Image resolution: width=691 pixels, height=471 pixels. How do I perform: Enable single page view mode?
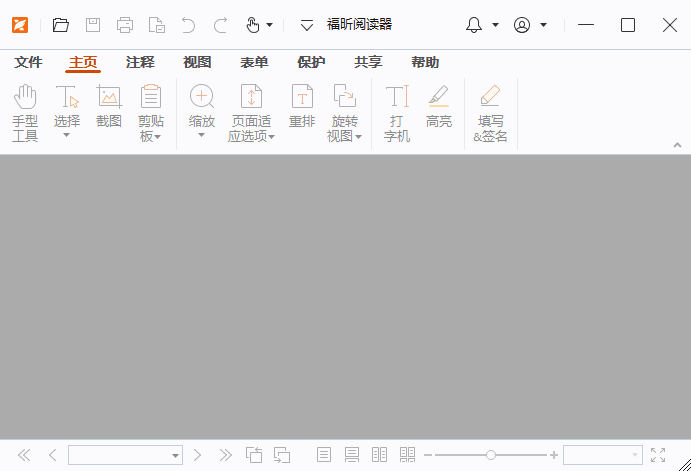324,455
